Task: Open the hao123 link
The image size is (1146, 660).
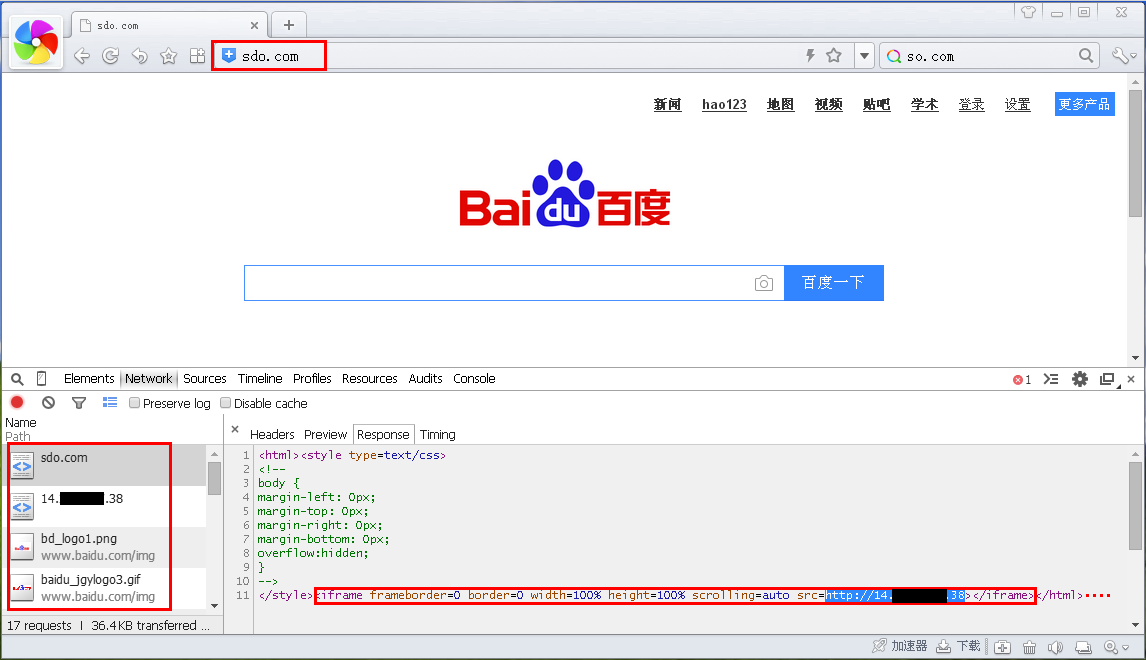Action: (x=723, y=104)
